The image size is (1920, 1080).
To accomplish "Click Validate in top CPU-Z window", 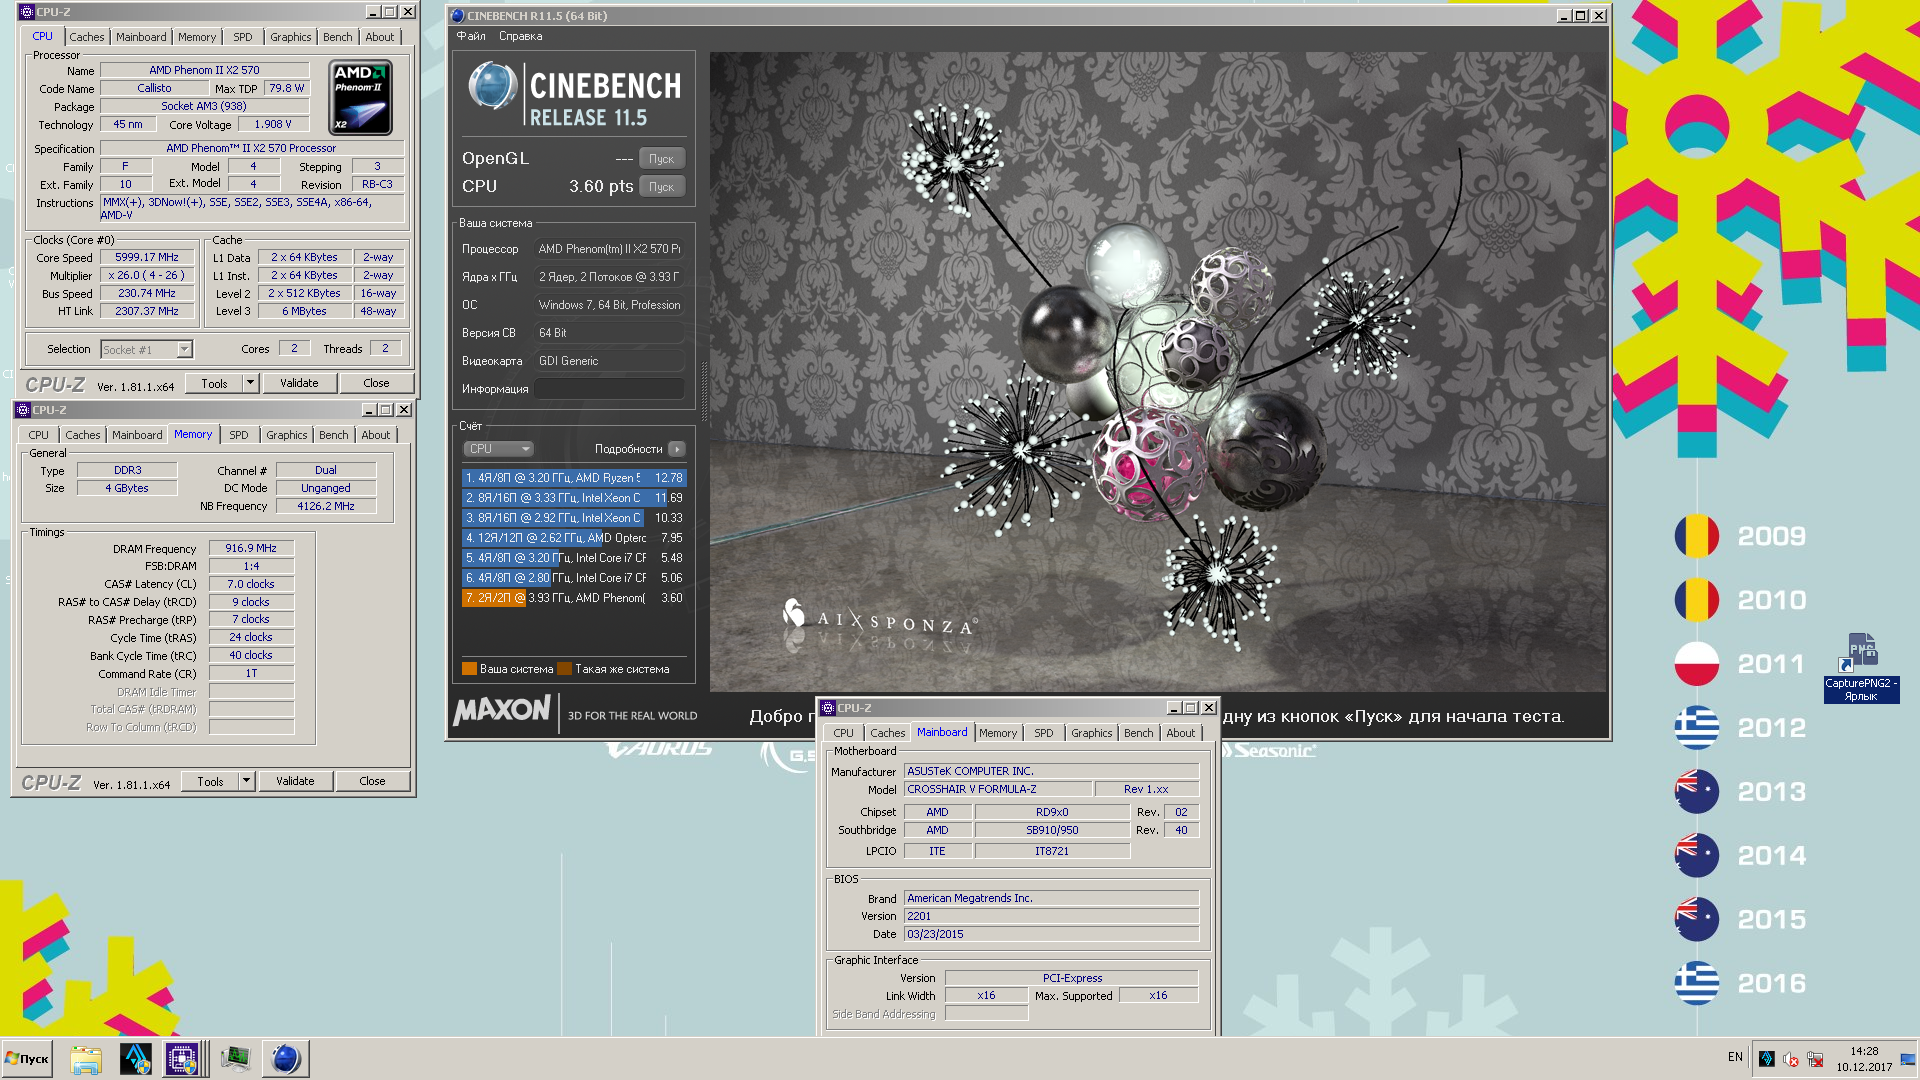I will [299, 383].
